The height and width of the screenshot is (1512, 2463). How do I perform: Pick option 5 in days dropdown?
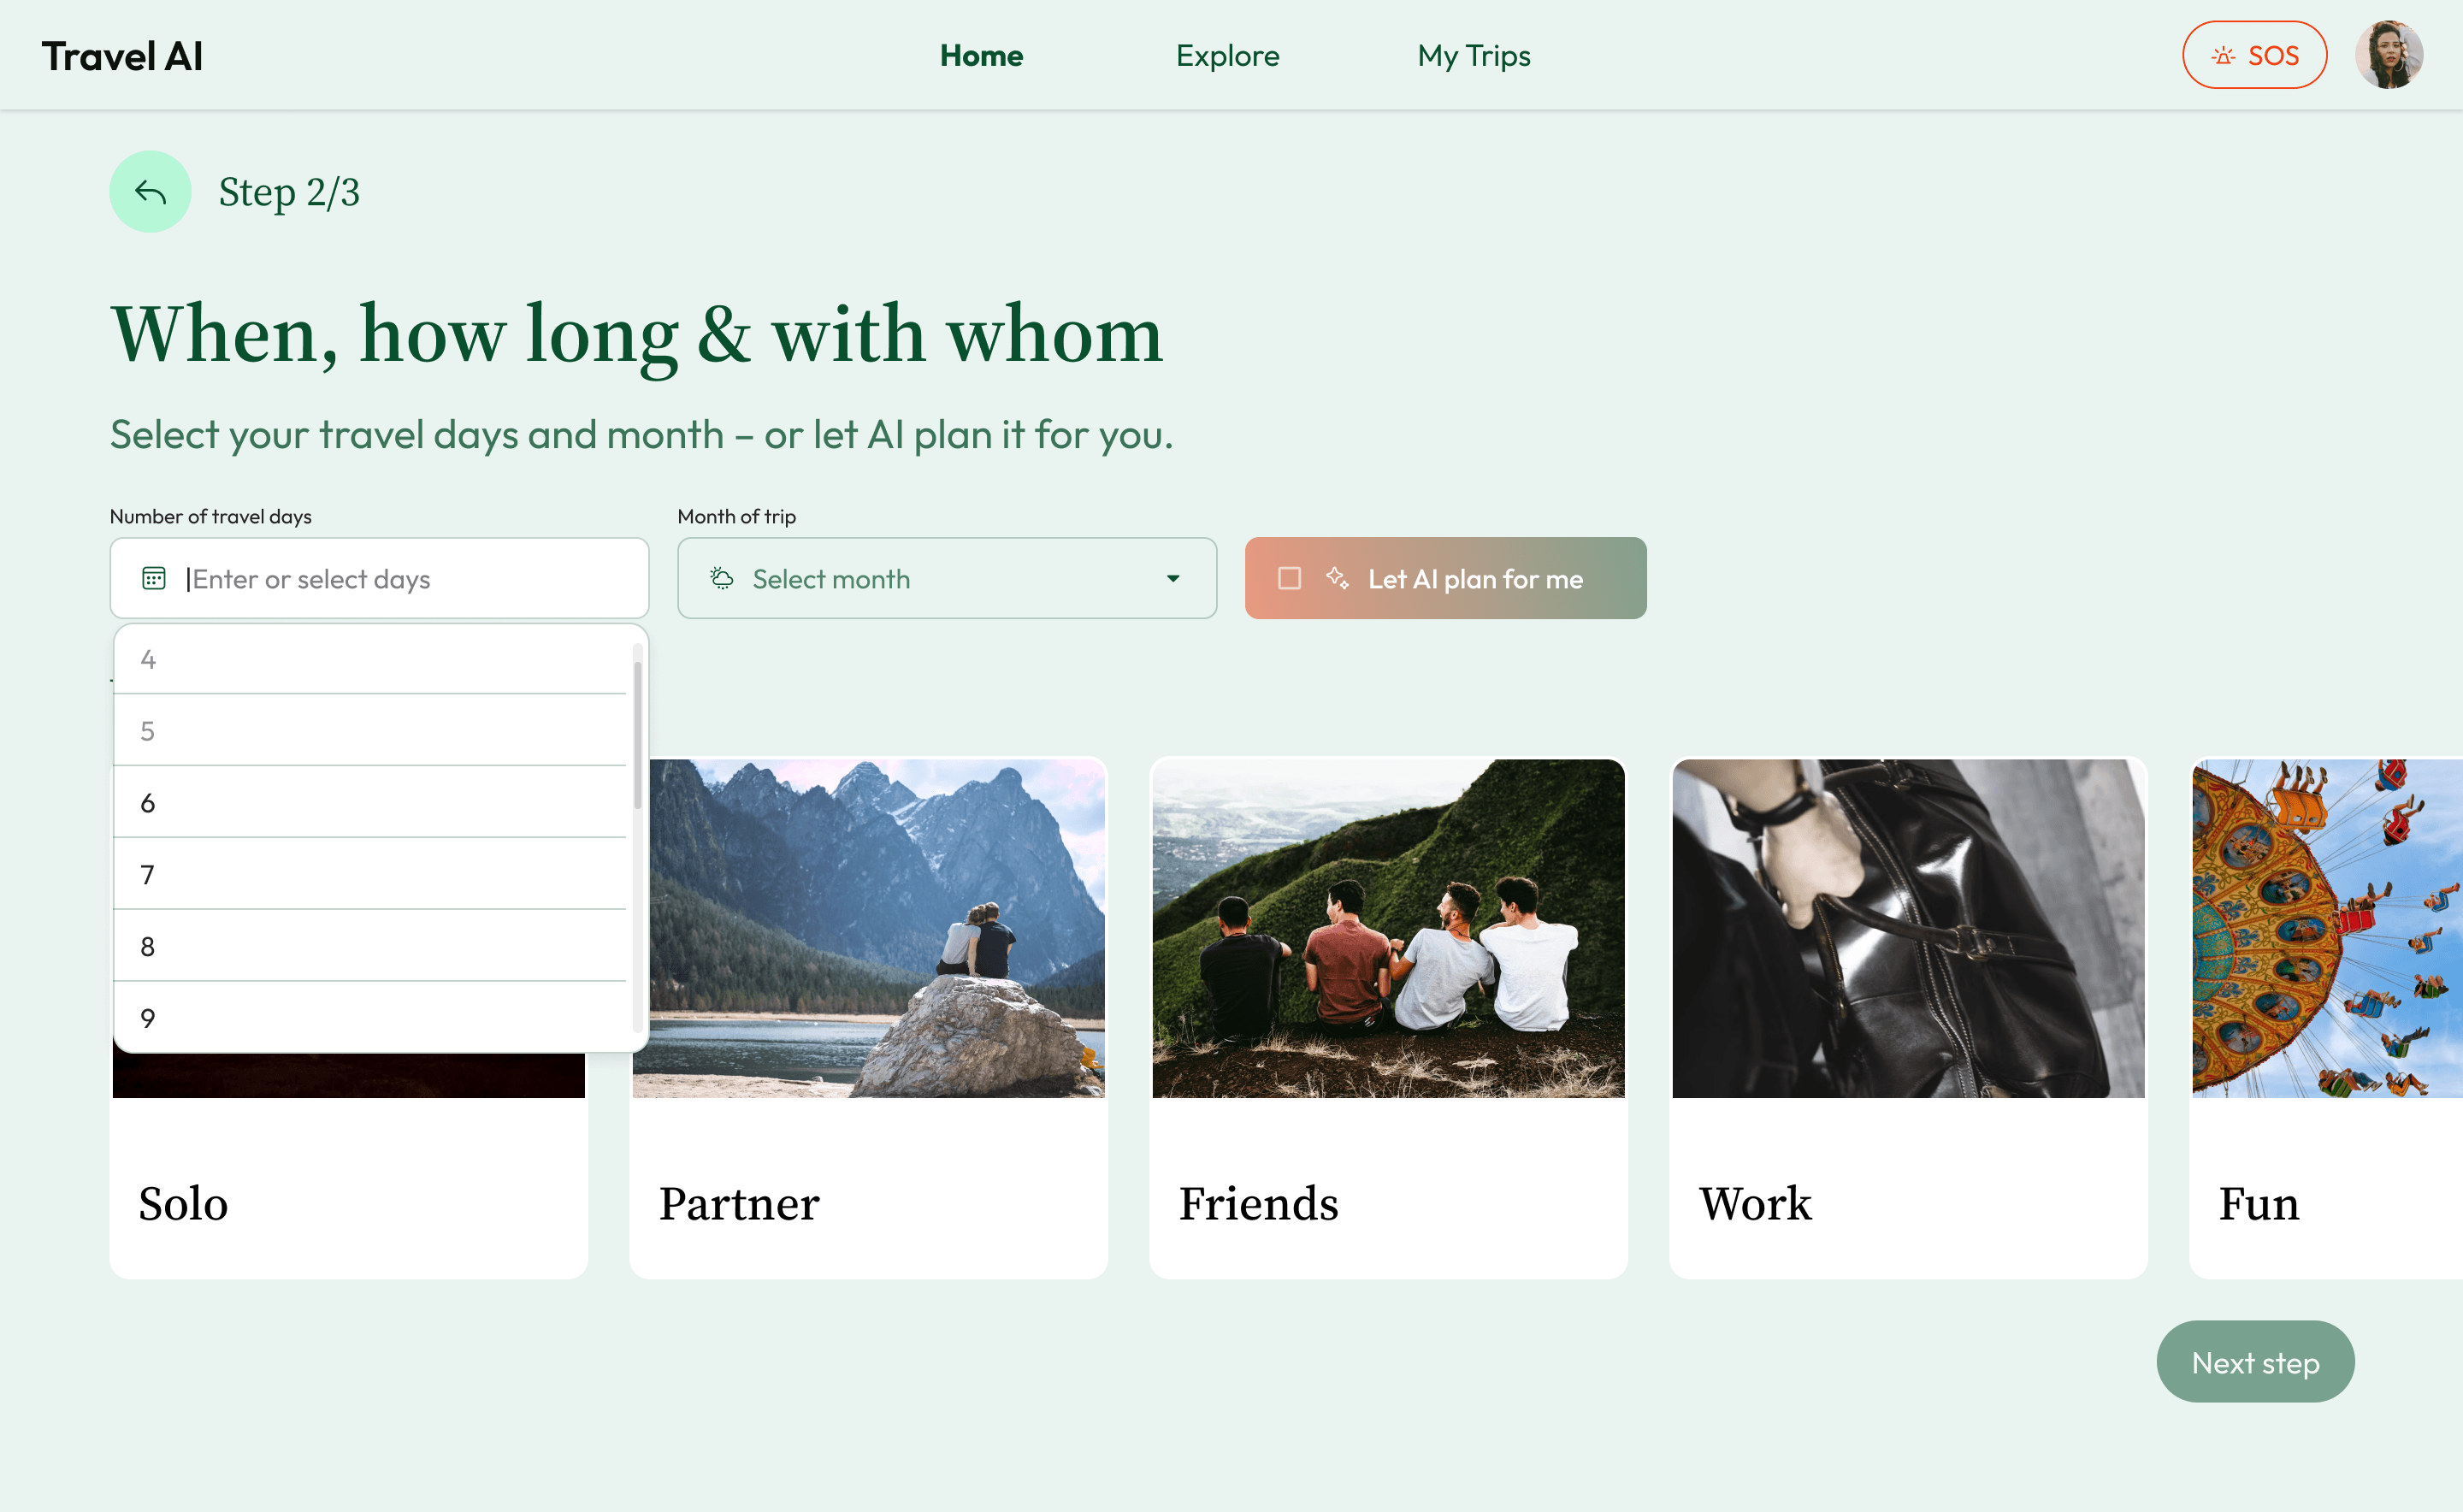click(370, 730)
